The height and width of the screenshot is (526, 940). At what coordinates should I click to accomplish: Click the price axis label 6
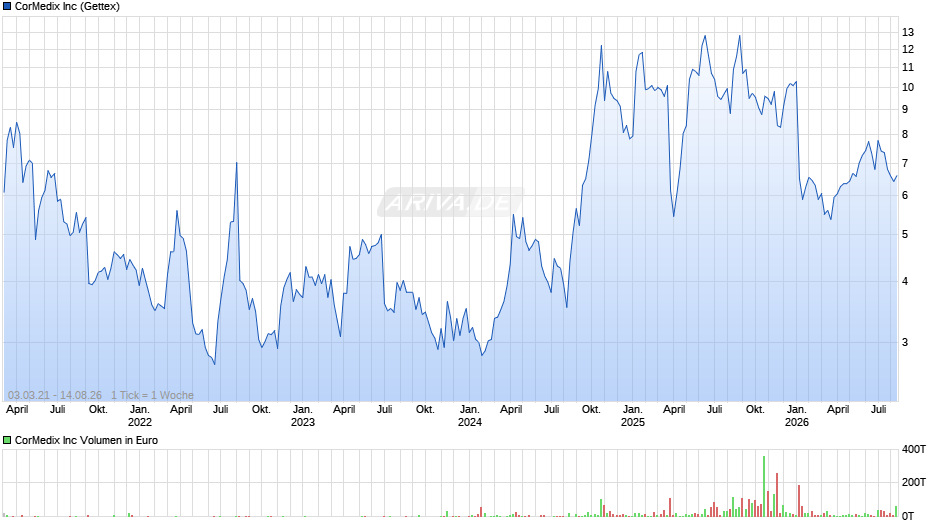pos(905,196)
